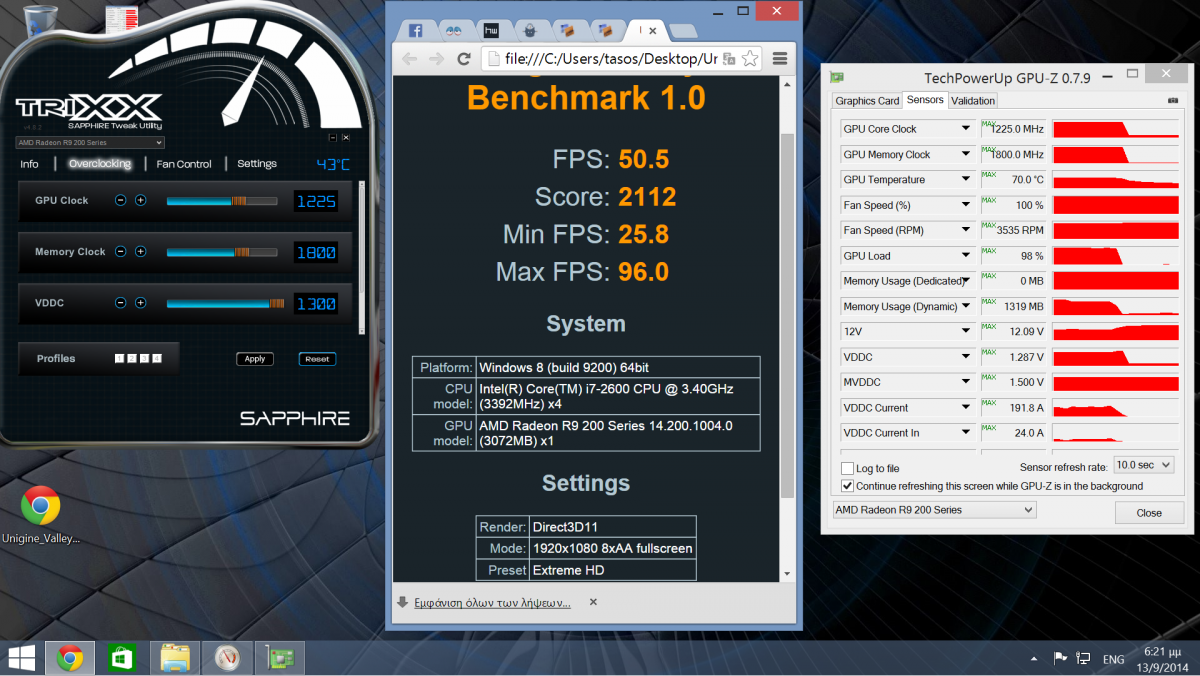Open the Settings tab in TRIXX
The image size is (1200, 676).
[x=257, y=164]
